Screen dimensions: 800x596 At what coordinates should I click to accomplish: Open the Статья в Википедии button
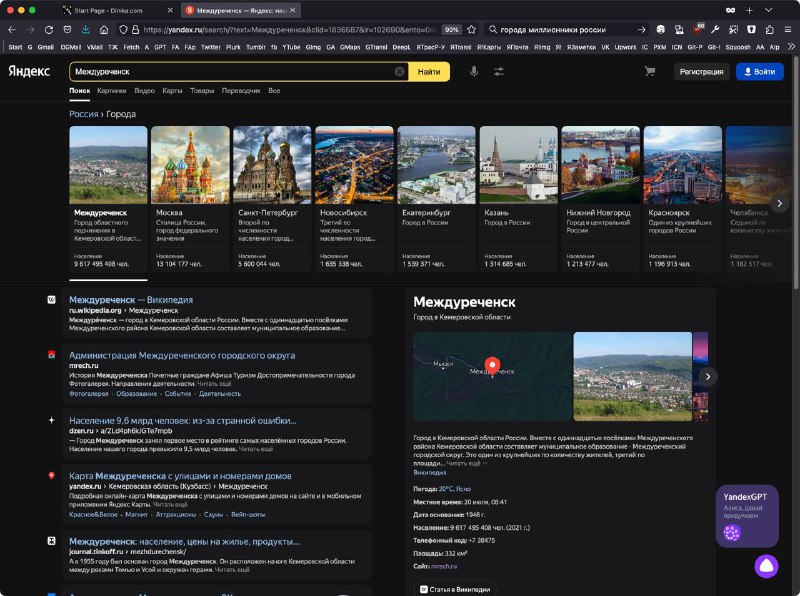(455, 589)
